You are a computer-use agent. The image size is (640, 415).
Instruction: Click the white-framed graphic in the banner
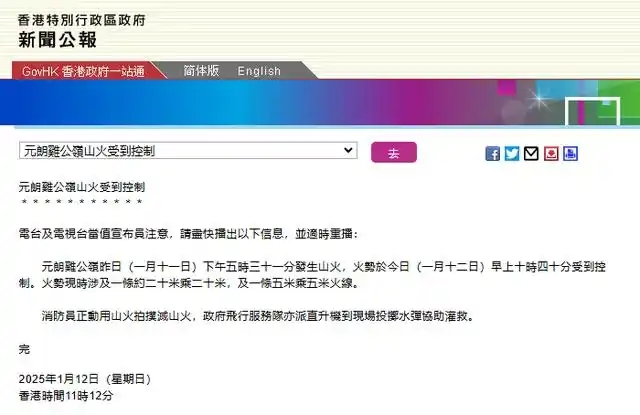tap(593, 112)
